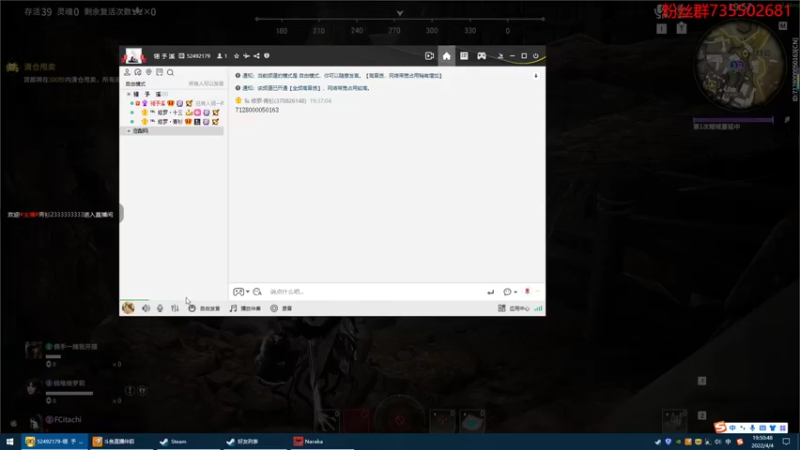
Task: Expand the dropdown arrow beside game emoji icon
Action: pos(247,292)
